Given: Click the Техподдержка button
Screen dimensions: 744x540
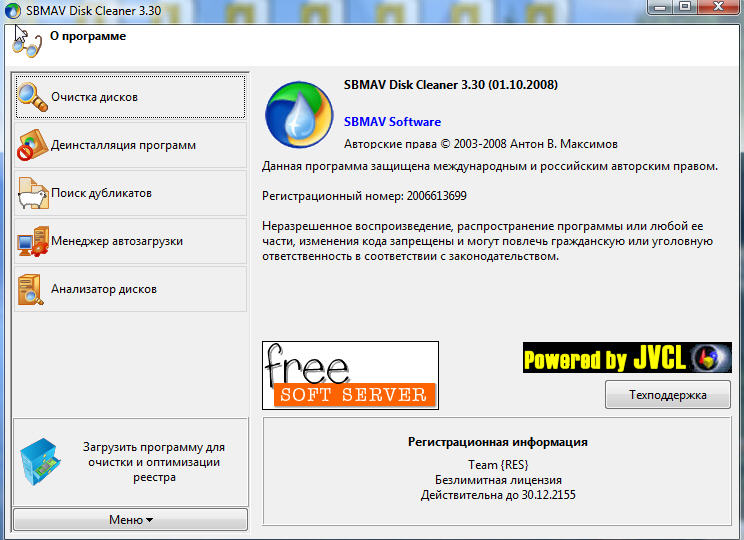Looking at the screenshot, I should (x=668, y=395).
